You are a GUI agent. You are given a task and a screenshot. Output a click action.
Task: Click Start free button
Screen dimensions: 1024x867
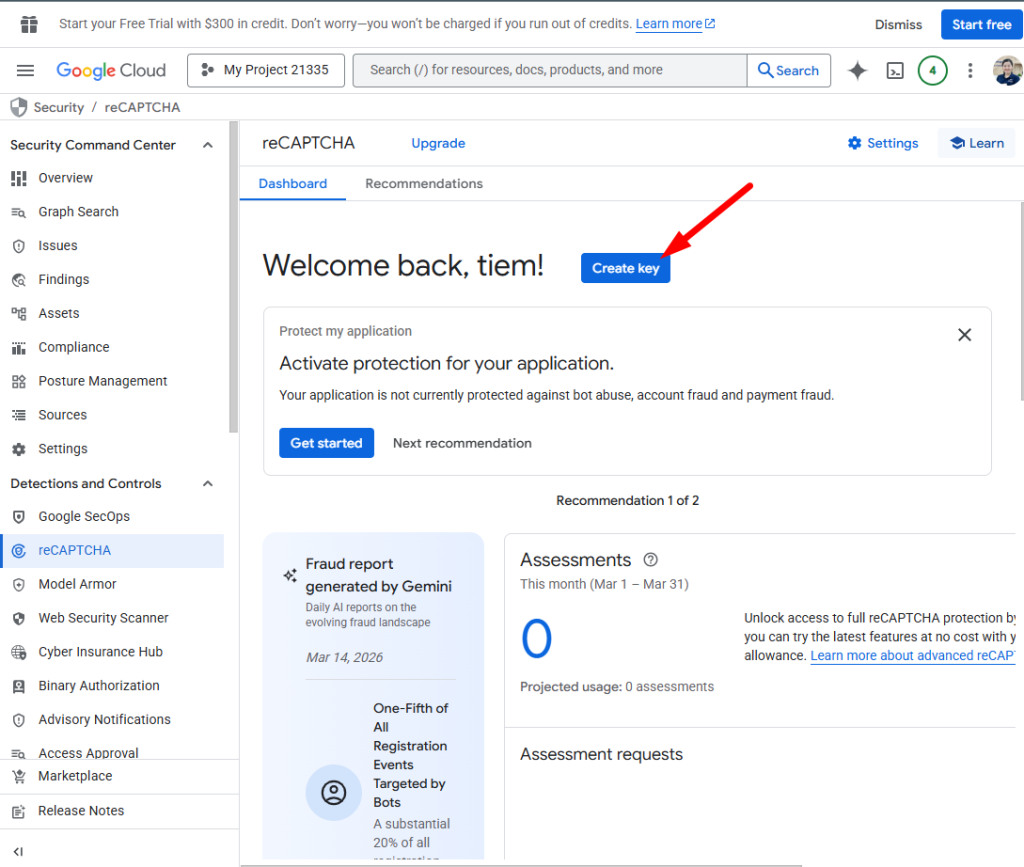click(981, 25)
